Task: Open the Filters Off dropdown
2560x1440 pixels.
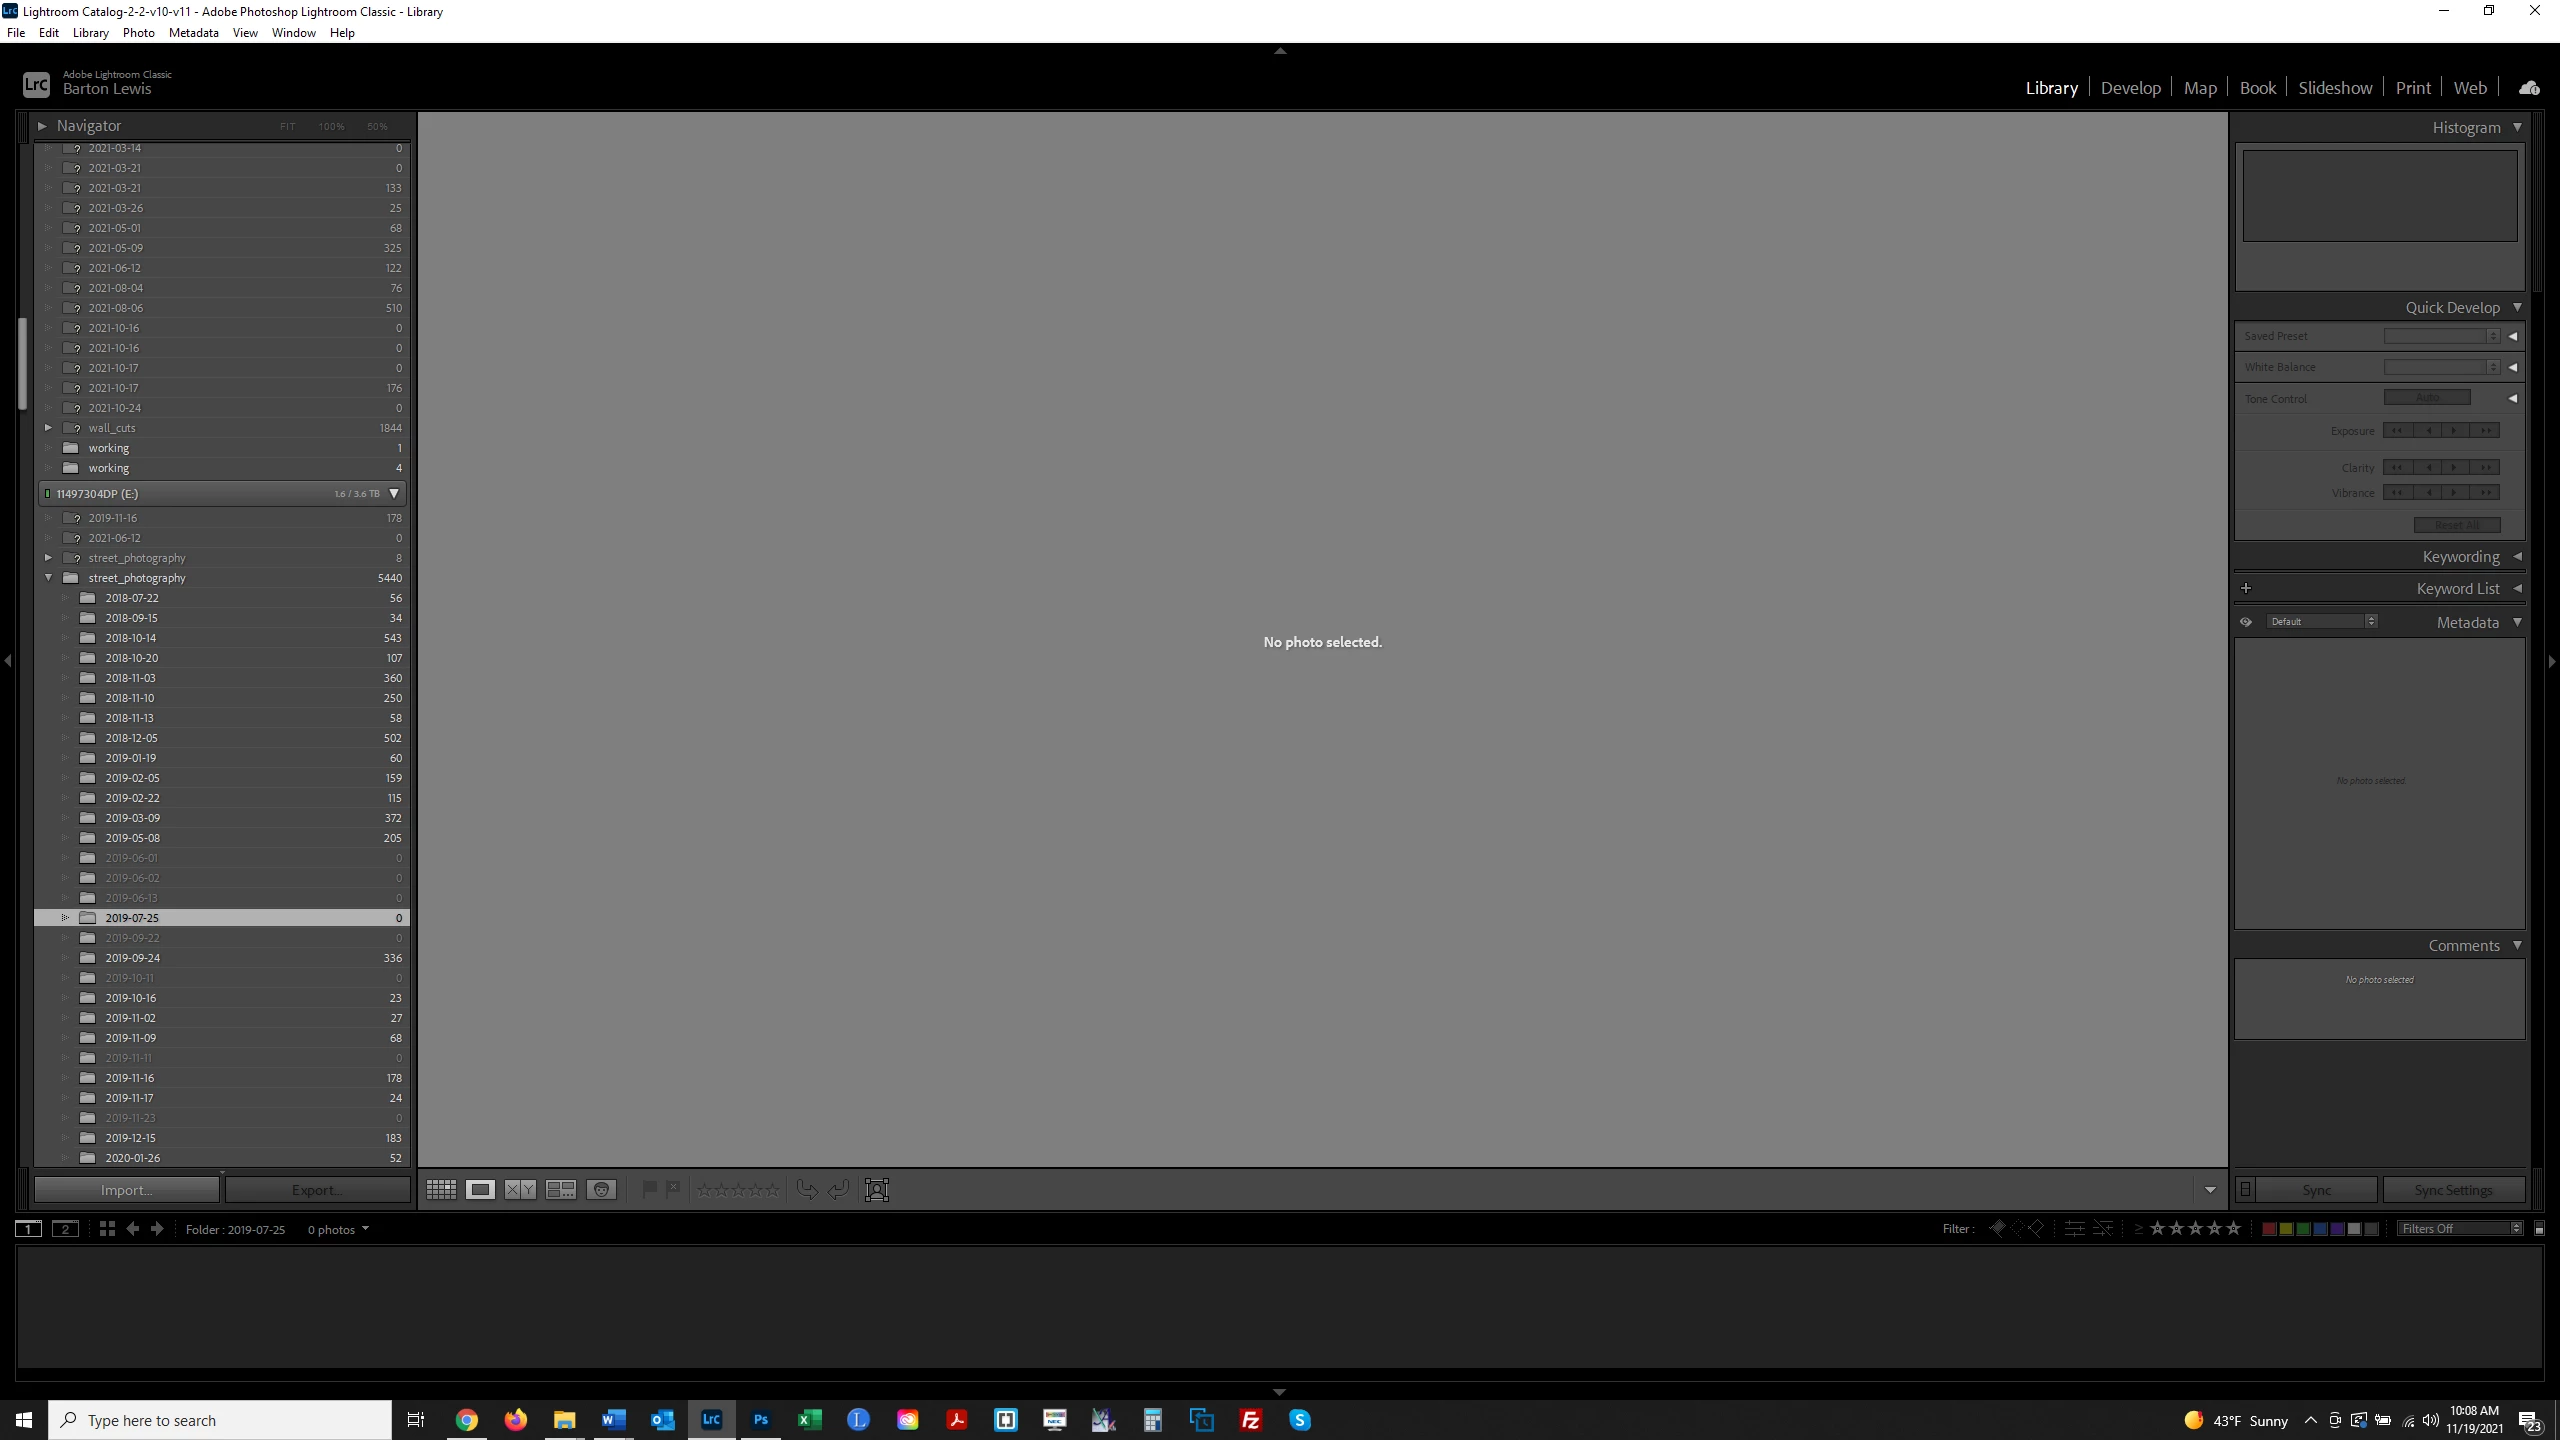Action: tap(2460, 1229)
